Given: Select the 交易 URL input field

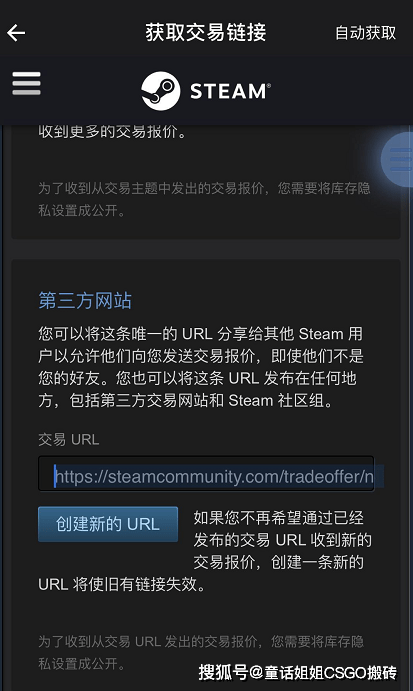Looking at the screenshot, I should (x=206, y=474).
